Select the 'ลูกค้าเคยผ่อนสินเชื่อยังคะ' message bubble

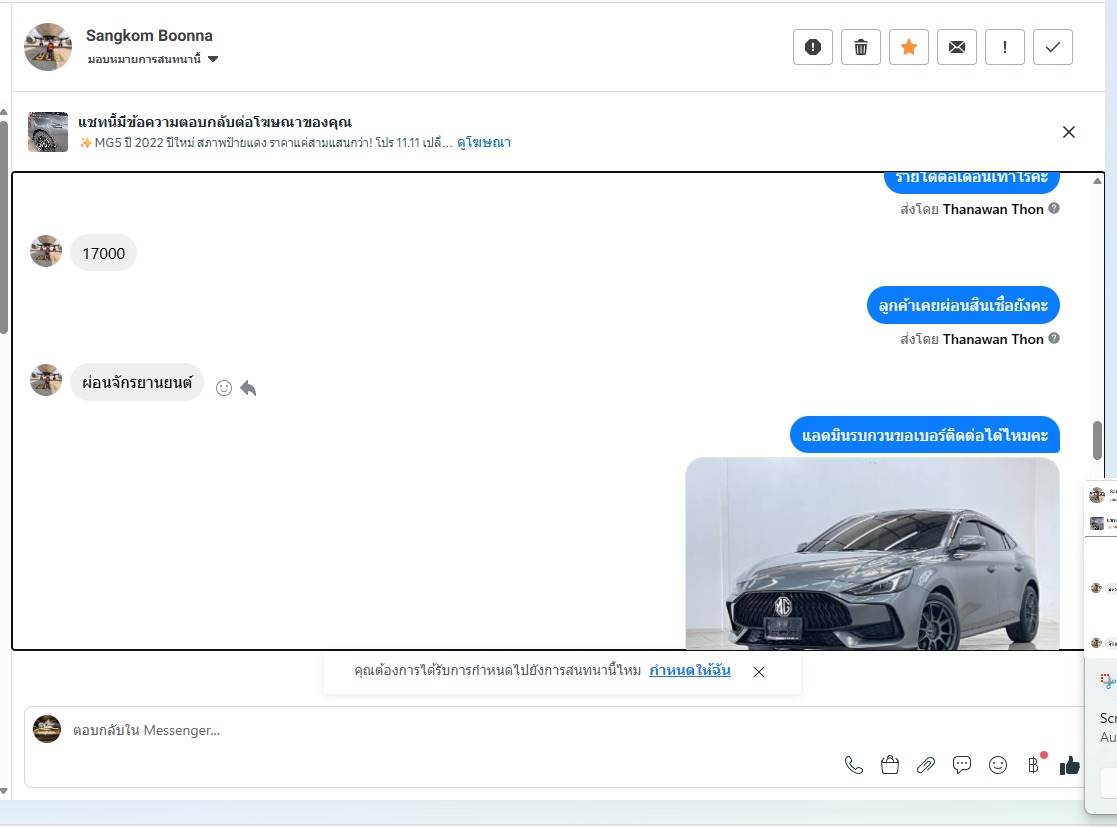pyautogui.click(x=963, y=306)
